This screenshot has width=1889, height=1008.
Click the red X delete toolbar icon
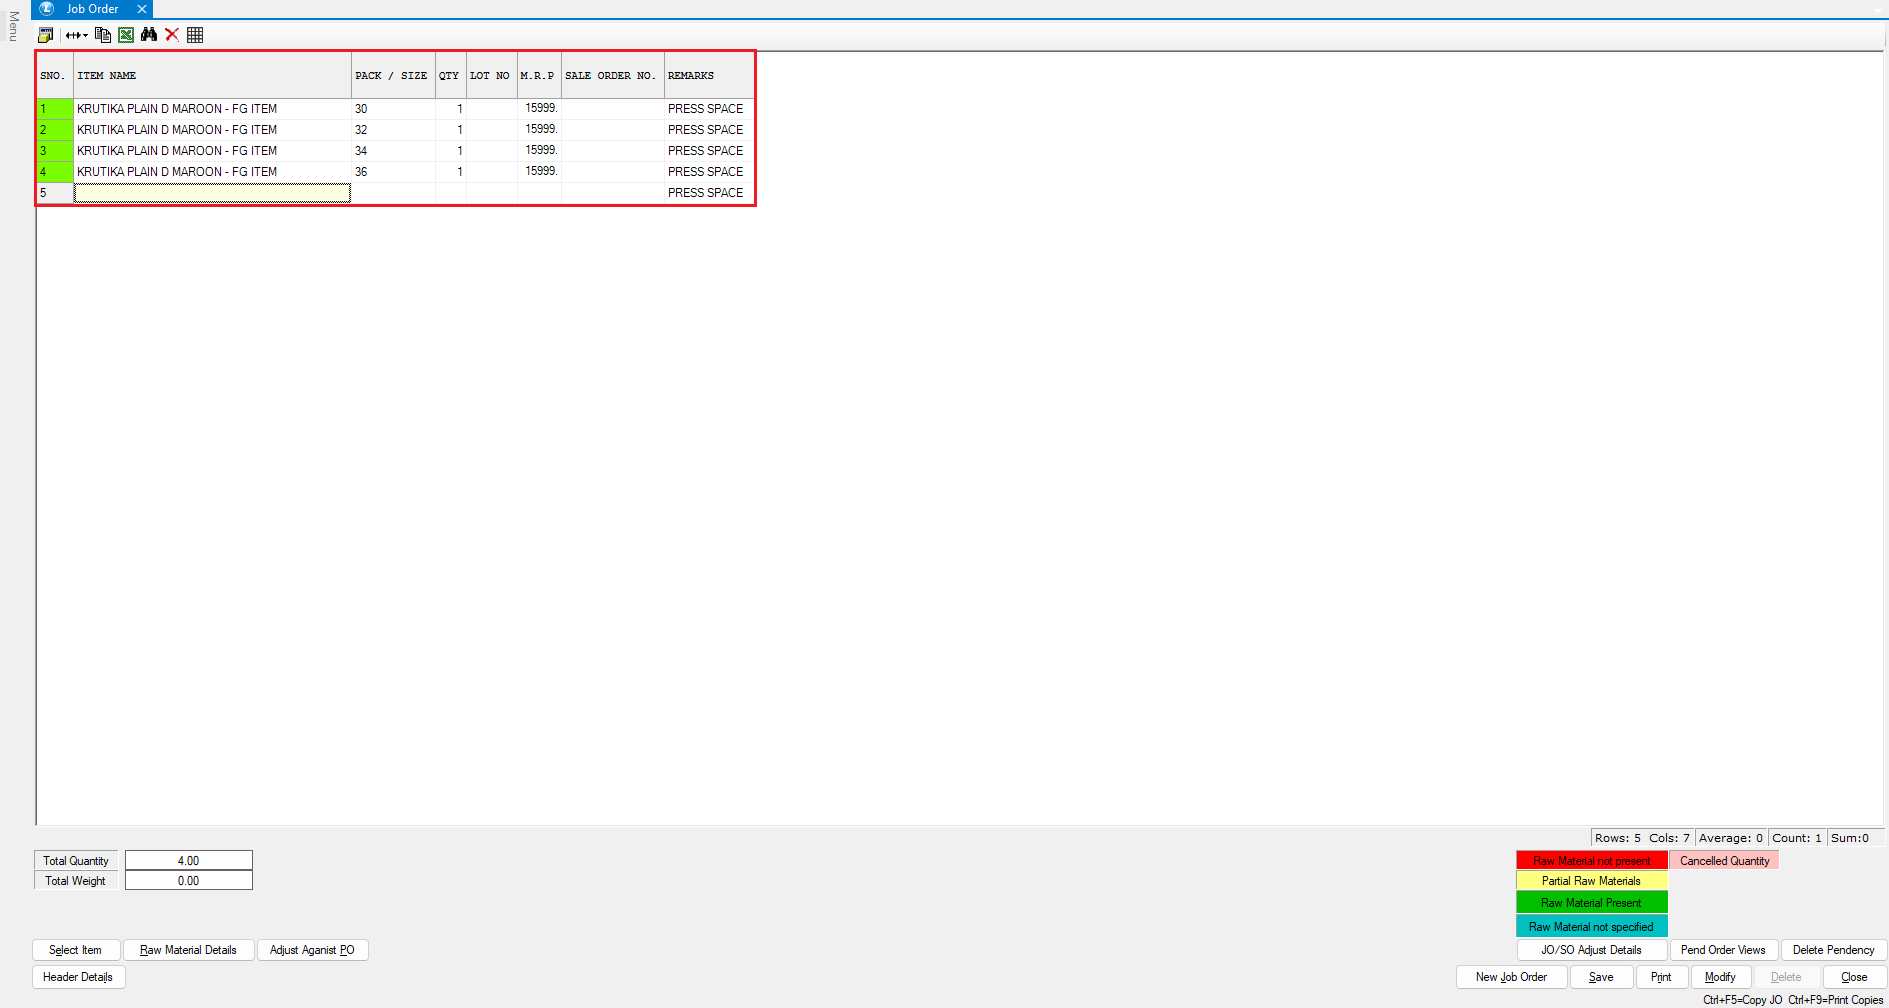pos(172,35)
